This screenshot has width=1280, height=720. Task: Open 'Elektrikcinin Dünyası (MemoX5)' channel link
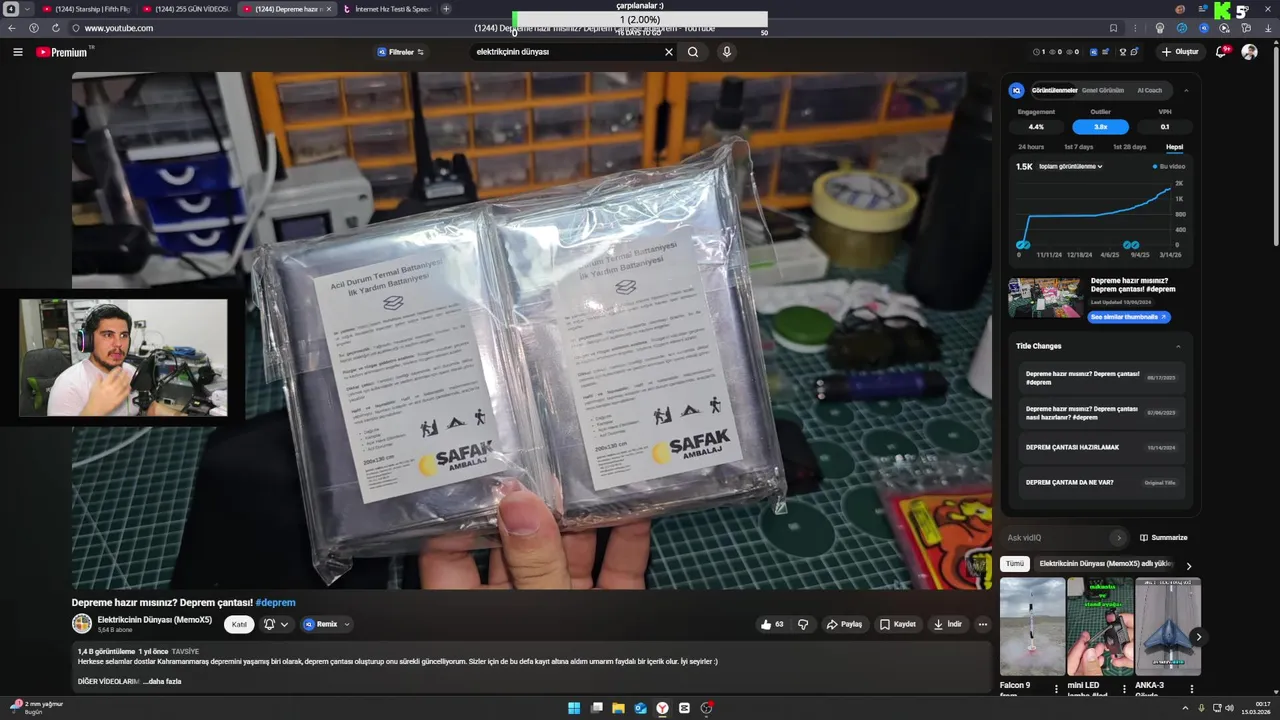click(154, 620)
